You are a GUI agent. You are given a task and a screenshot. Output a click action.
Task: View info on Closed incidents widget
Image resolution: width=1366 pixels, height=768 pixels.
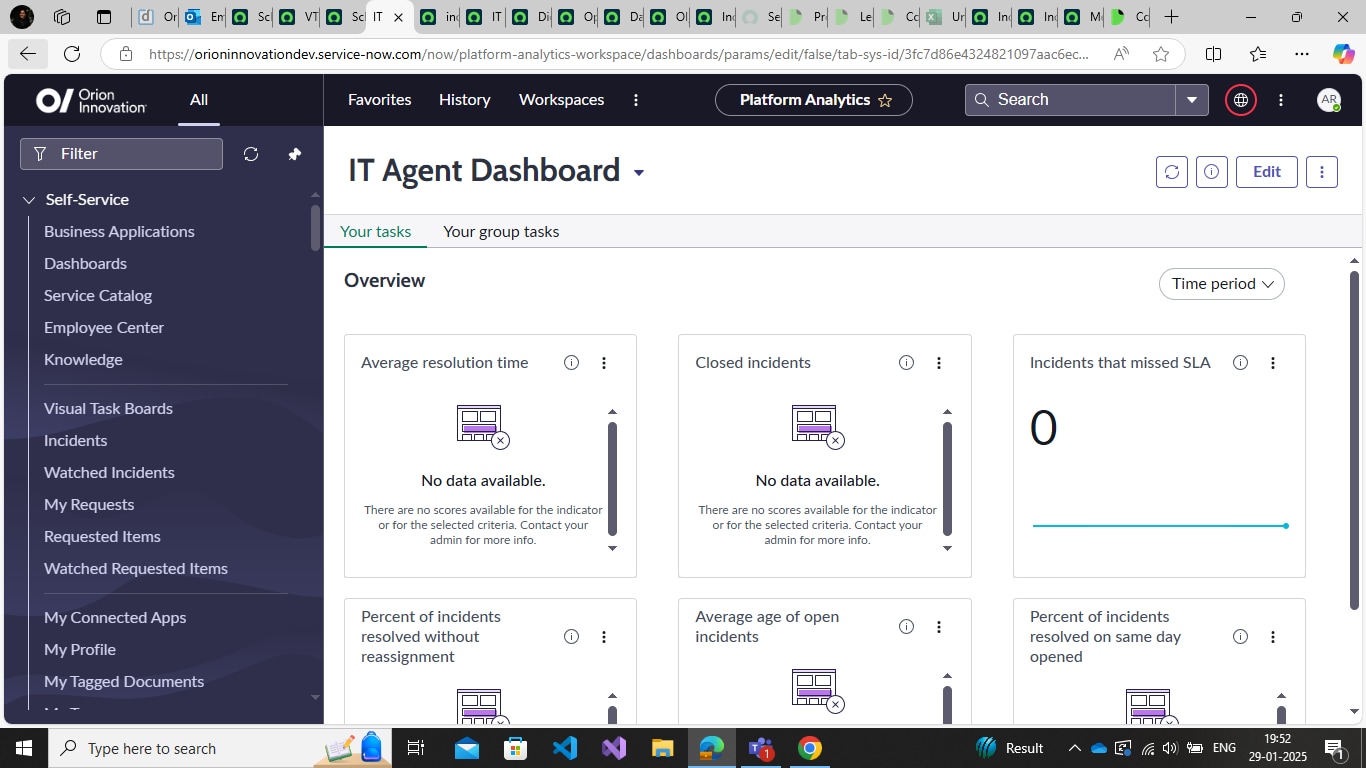[x=905, y=362]
